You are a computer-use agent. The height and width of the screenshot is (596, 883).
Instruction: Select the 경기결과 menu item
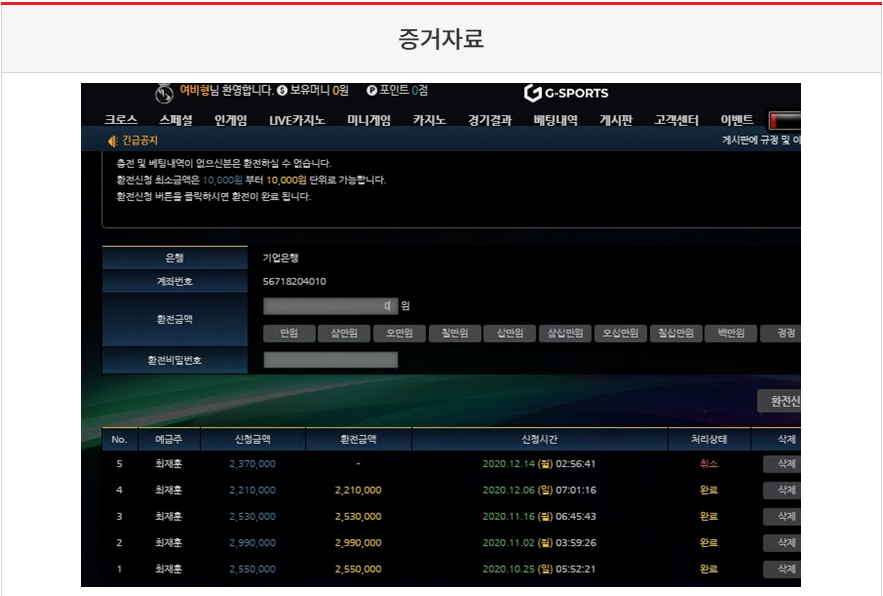point(489,120)
